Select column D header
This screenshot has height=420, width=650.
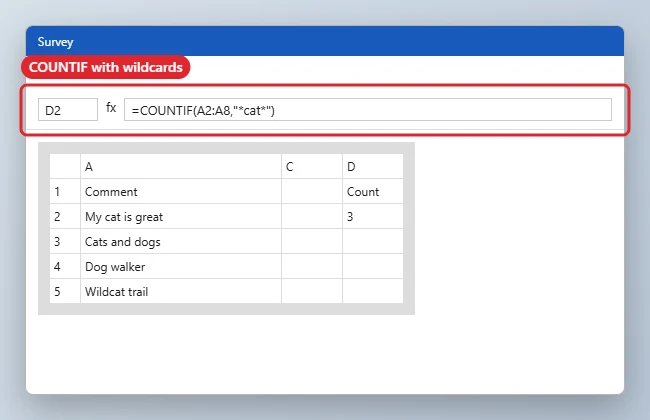(x=373, y=166)
